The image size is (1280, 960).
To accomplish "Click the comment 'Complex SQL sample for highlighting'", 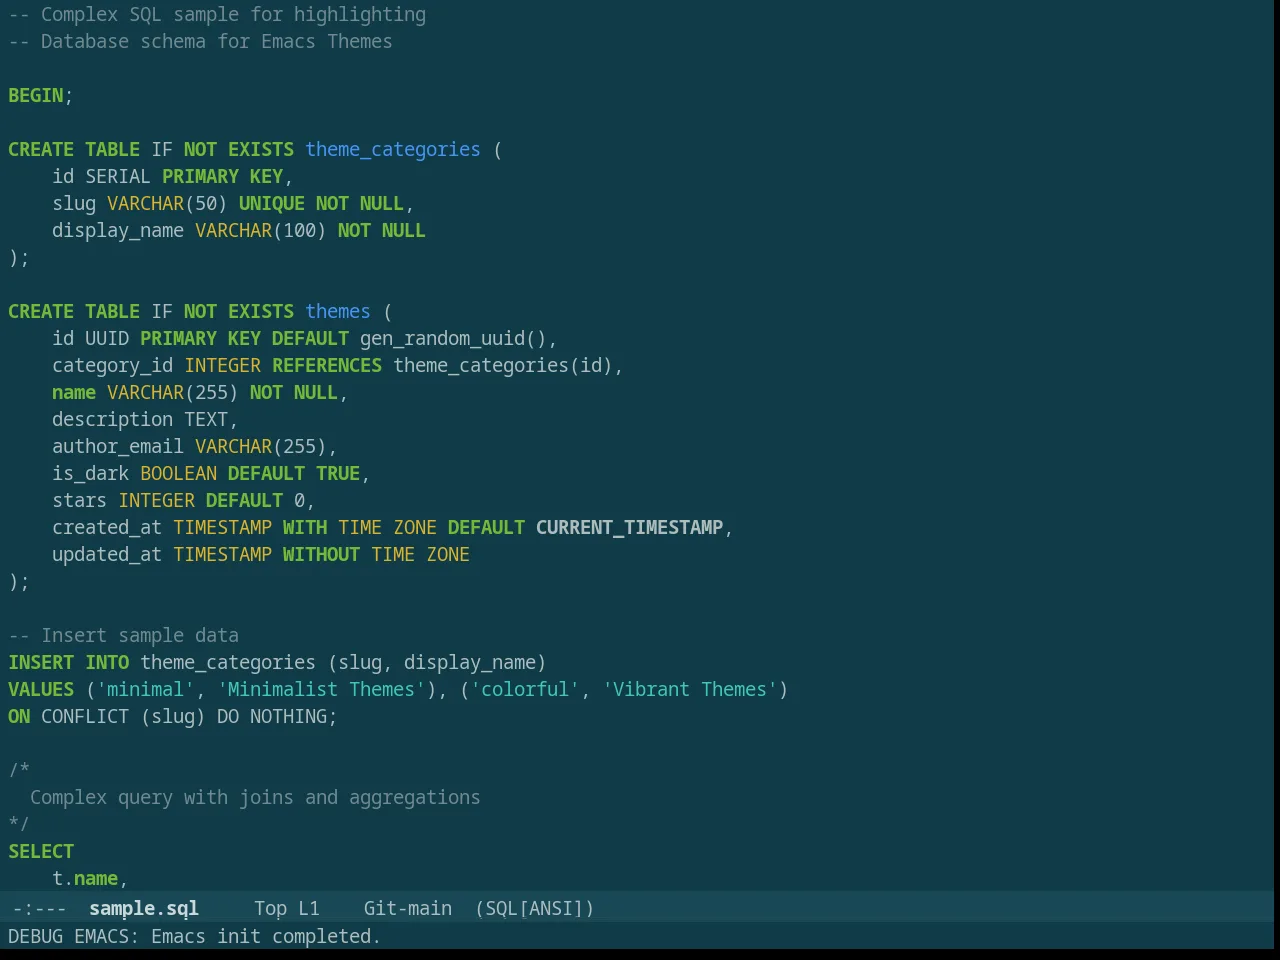I will tap(233, 14).
